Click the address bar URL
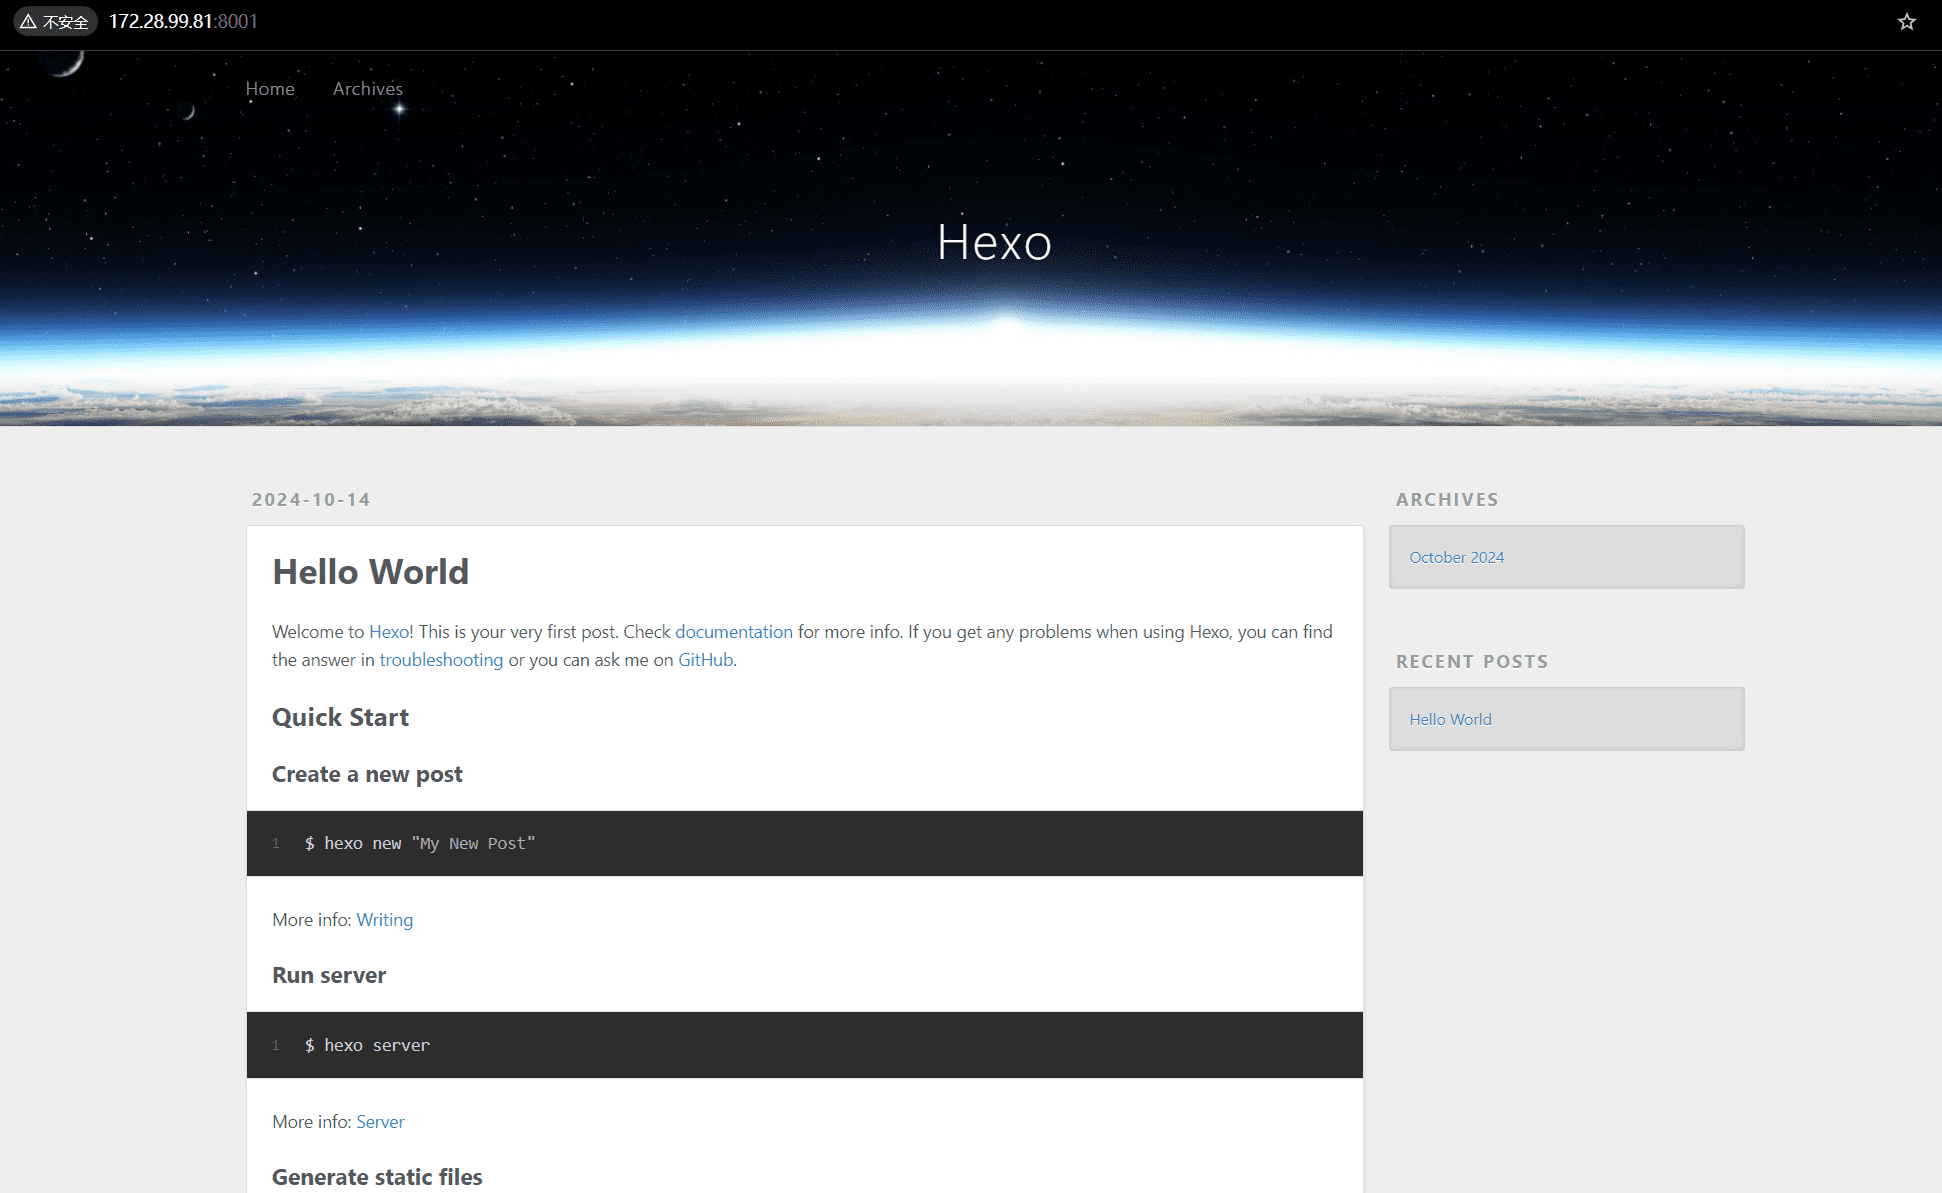Viewport: 1942px width, 1193px height. (x=183, y=22)
